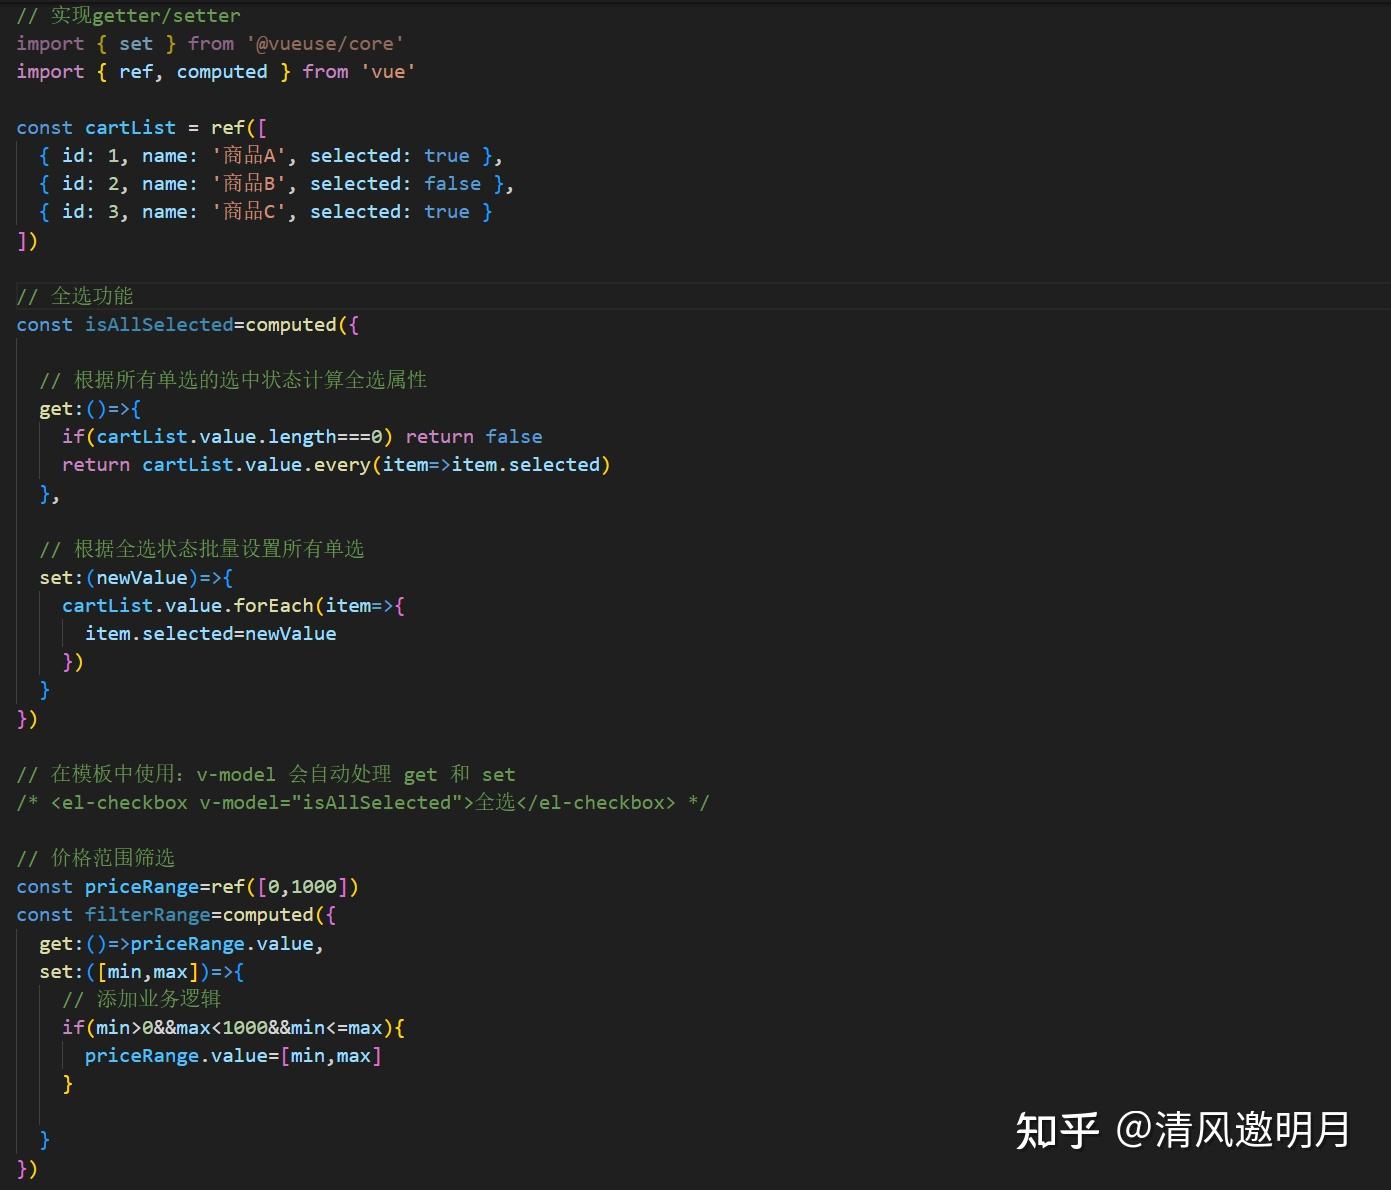Click the '商品C' name string

249,211
